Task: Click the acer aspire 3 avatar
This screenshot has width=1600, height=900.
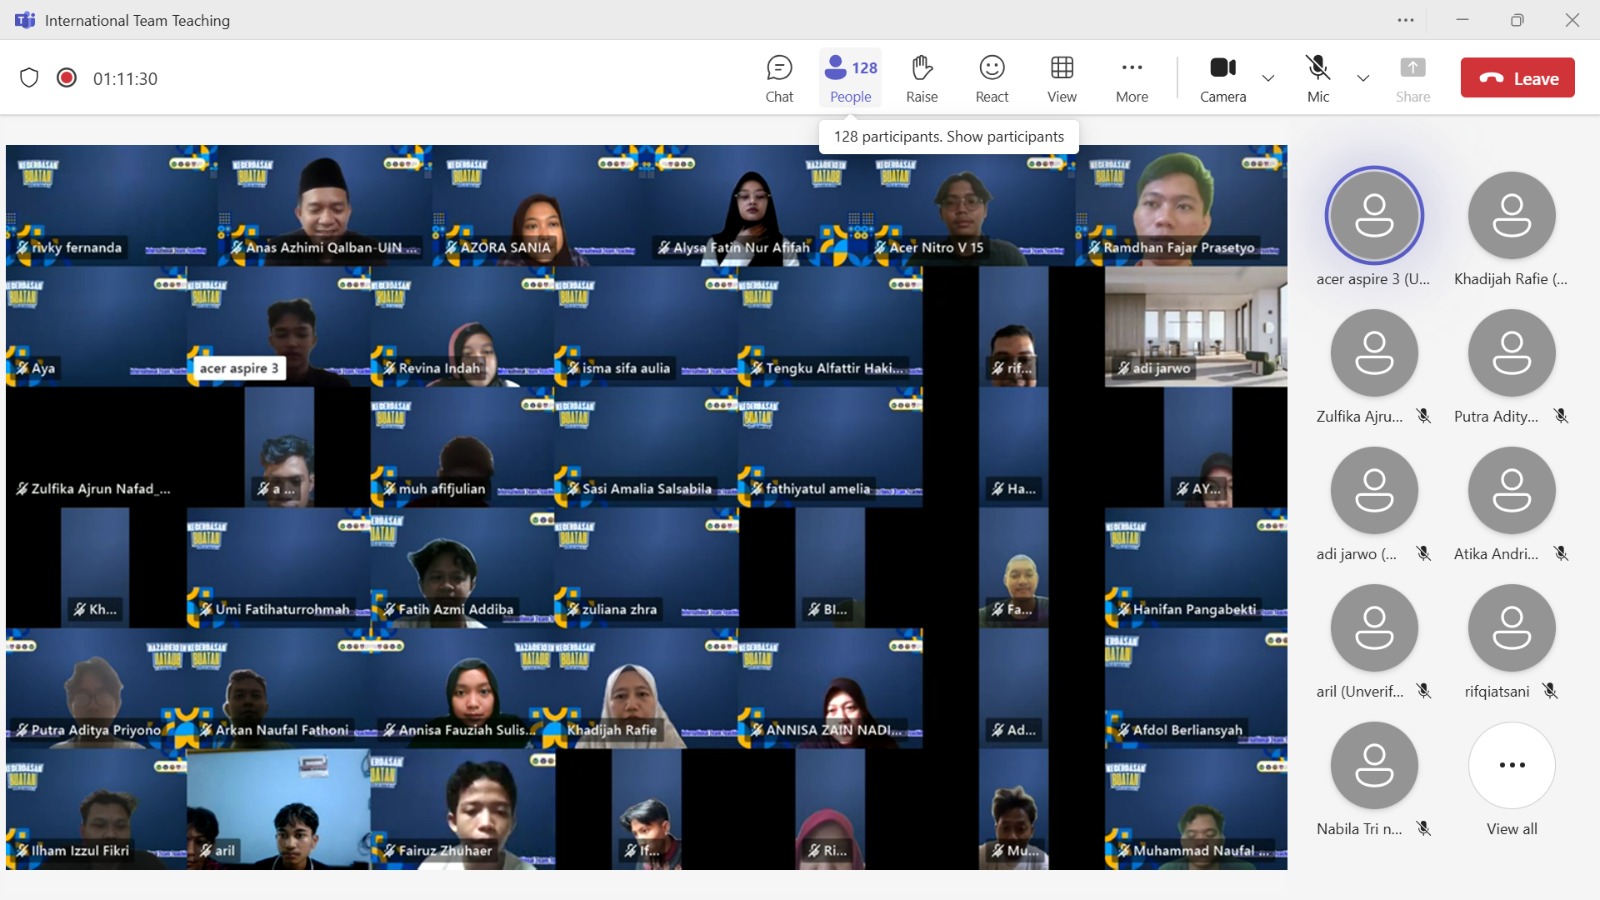Action: click(x=1374, y=216)
